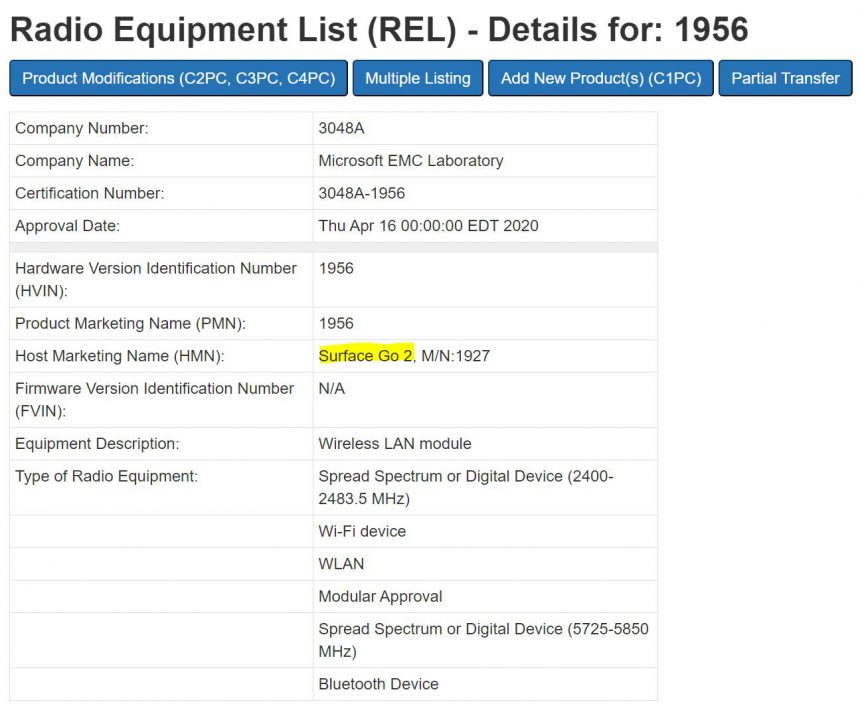Click the page heading 'Radio Equipment List (REL)'
Image resolution: width=860 pixels, height=712 pixels.
234,30
